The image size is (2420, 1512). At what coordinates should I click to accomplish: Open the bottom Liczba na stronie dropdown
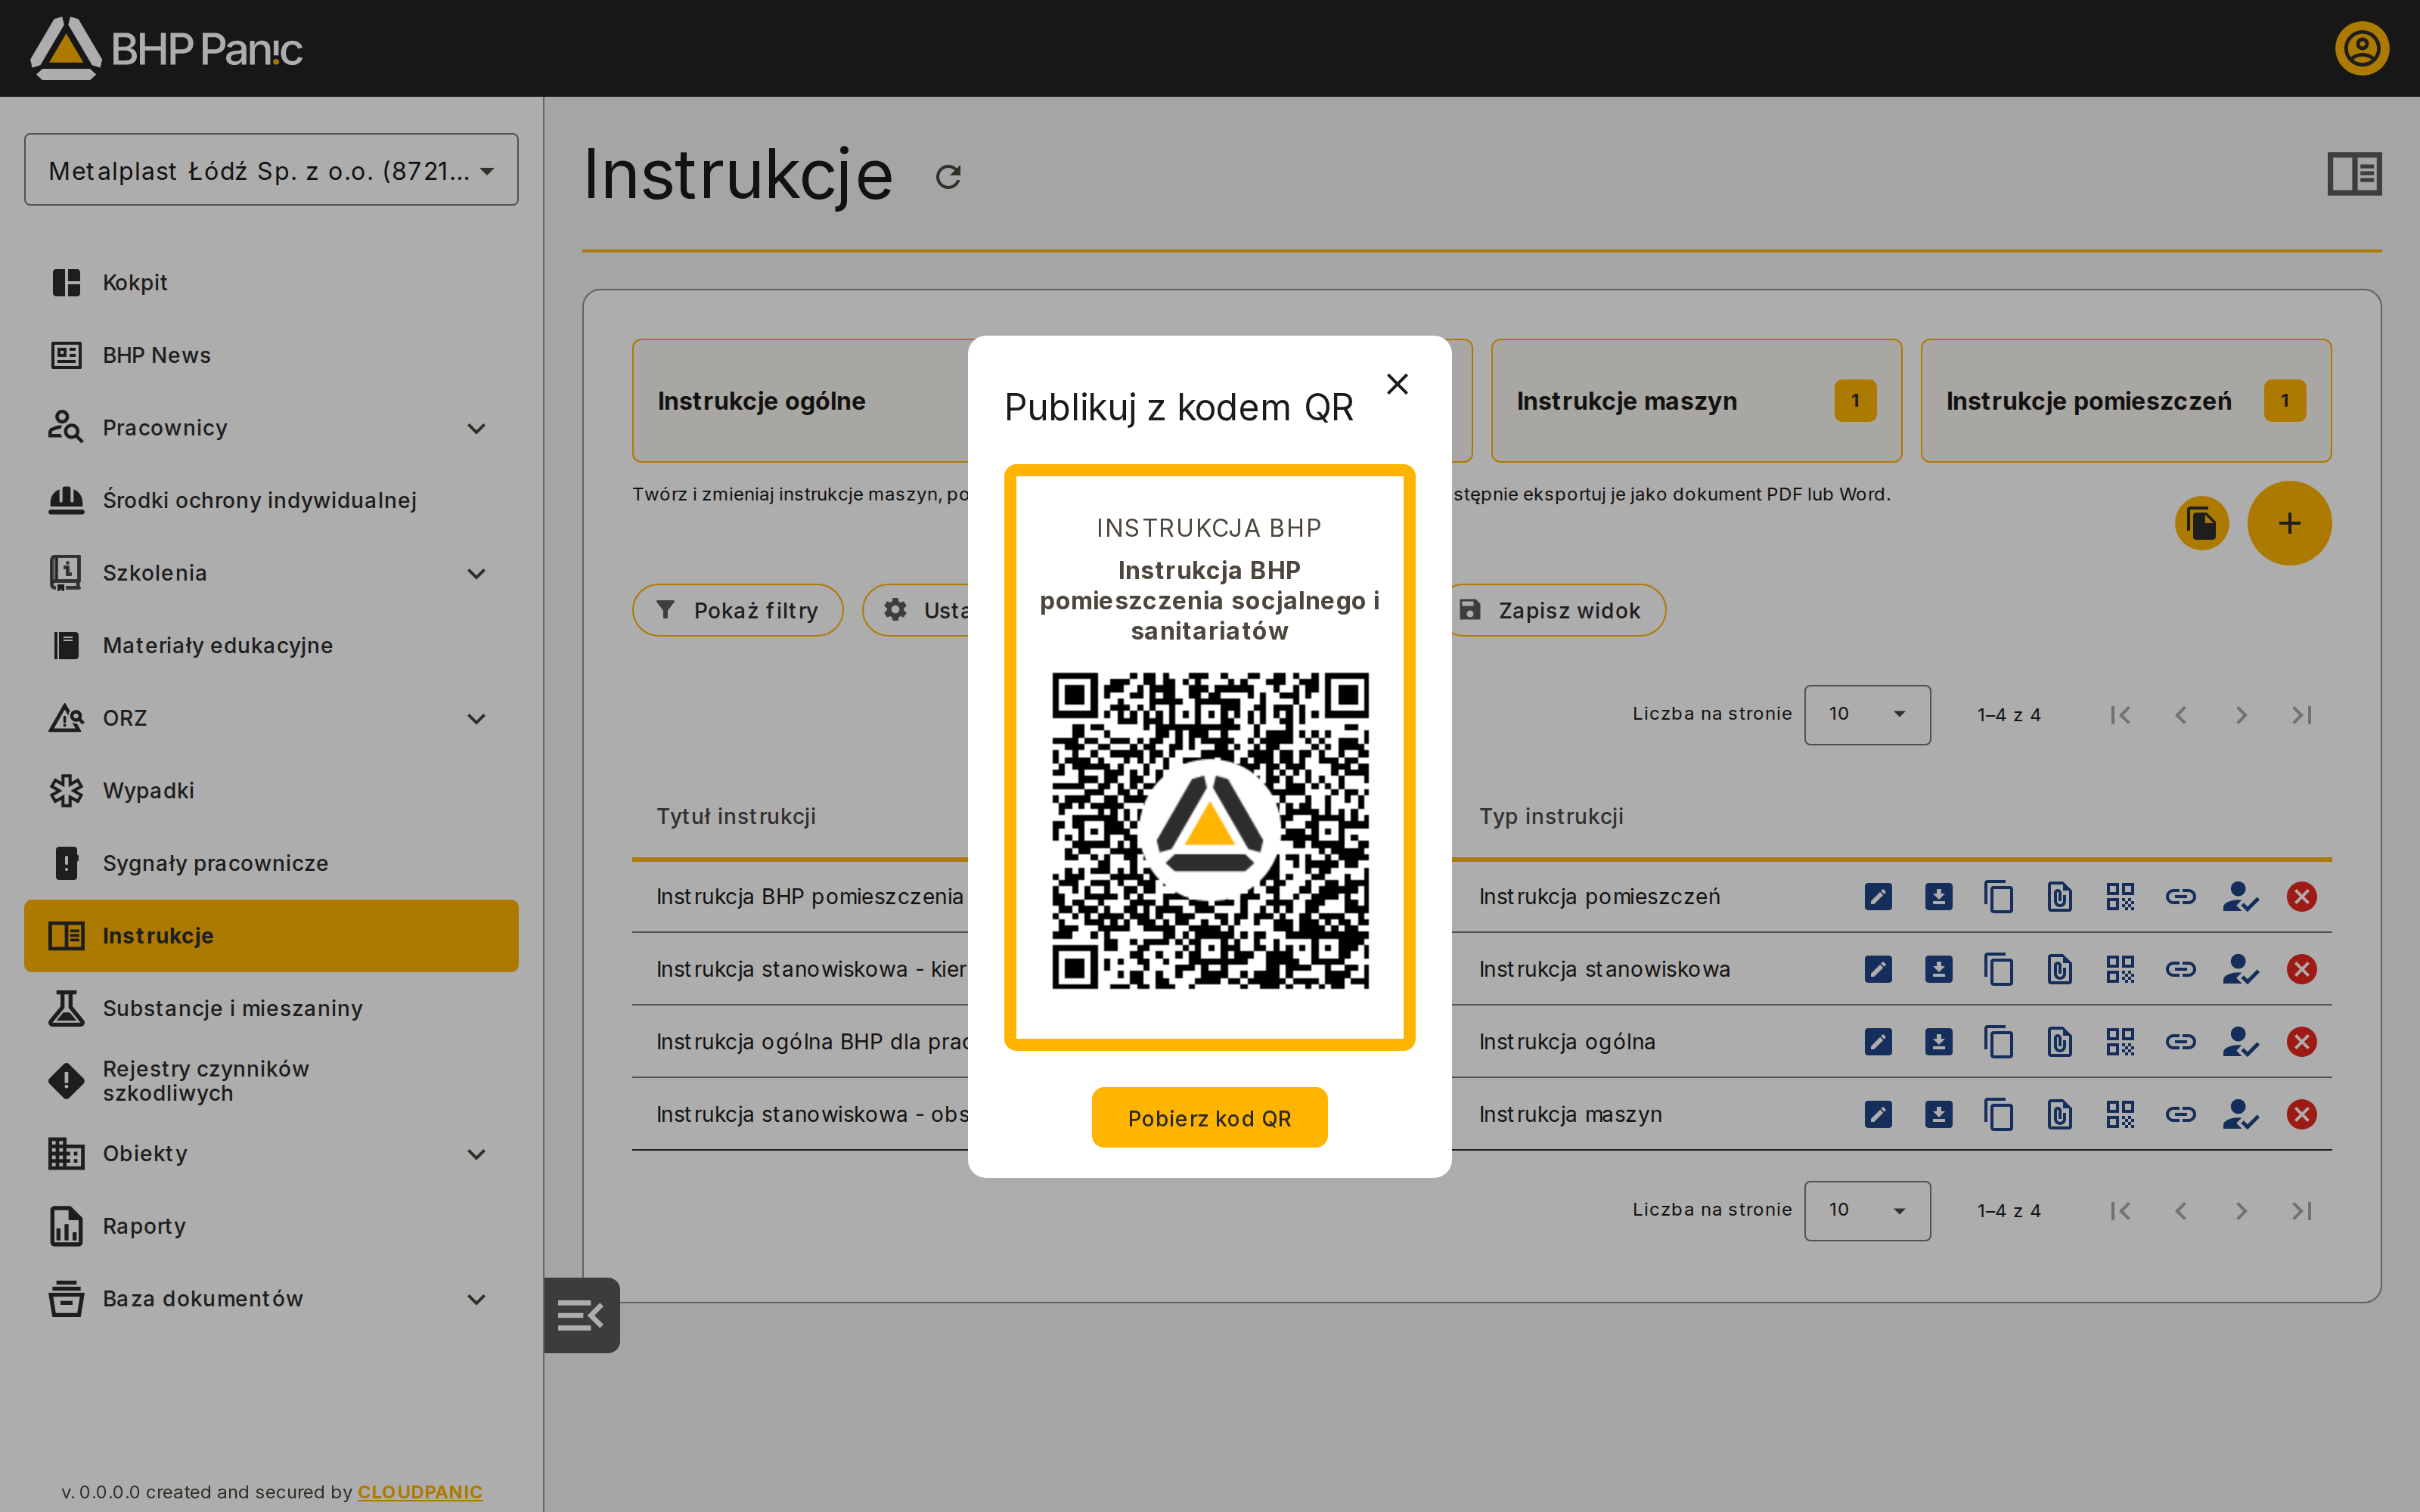click(x=1867, y=1210)
